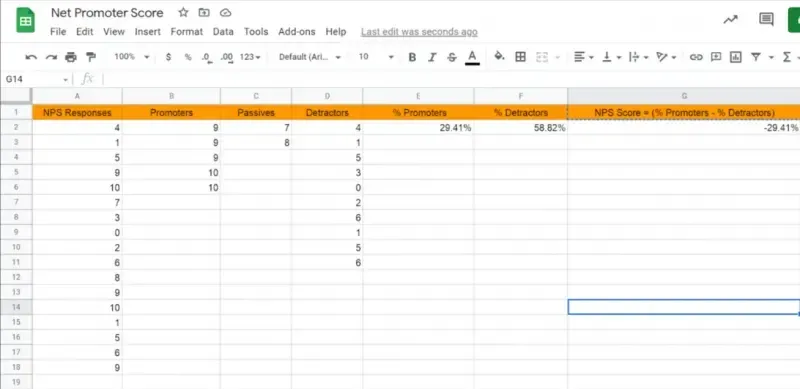Toggle Italic formatting
The height and width of the screenshot is (389, 800).
tap(432, 57)
